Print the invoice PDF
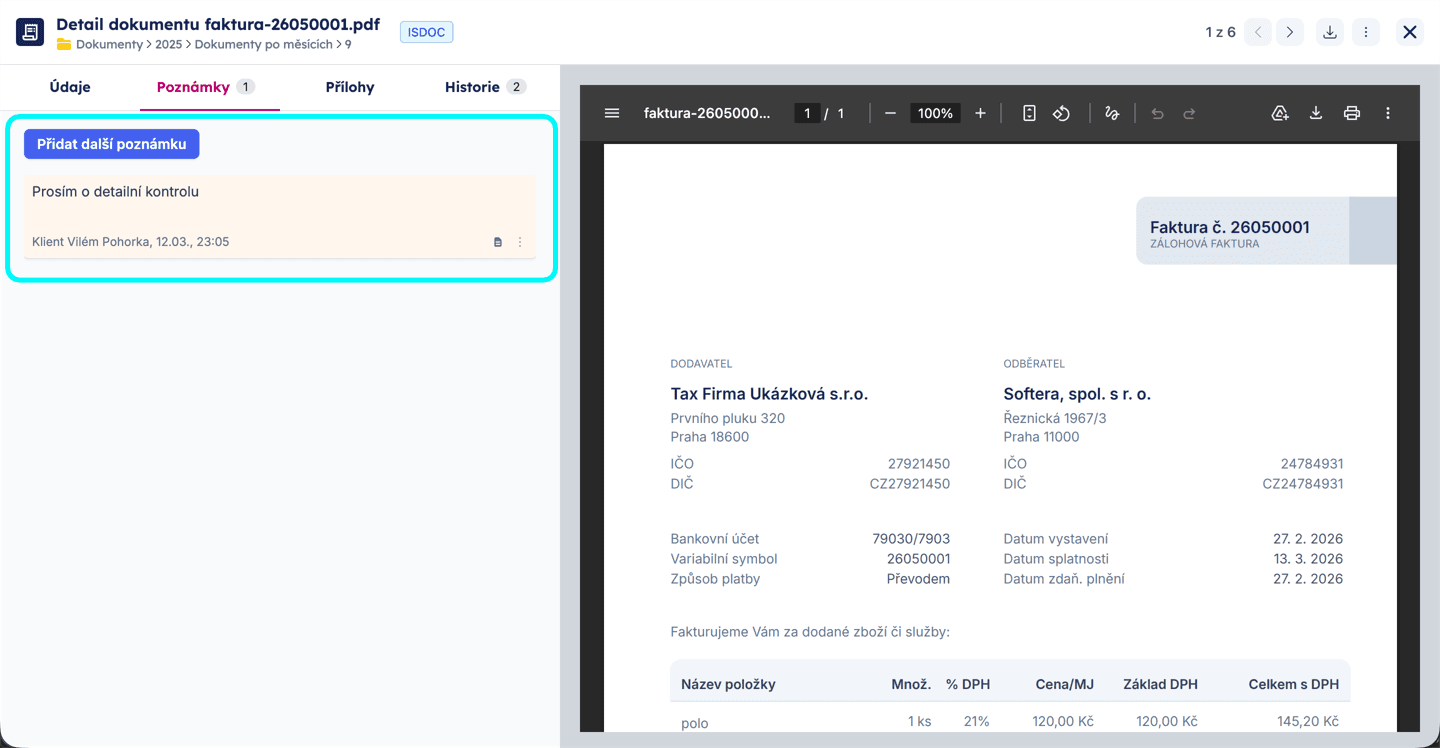Image resolution: width=1440 pixels, height=748 pixels. (1352, 113)
